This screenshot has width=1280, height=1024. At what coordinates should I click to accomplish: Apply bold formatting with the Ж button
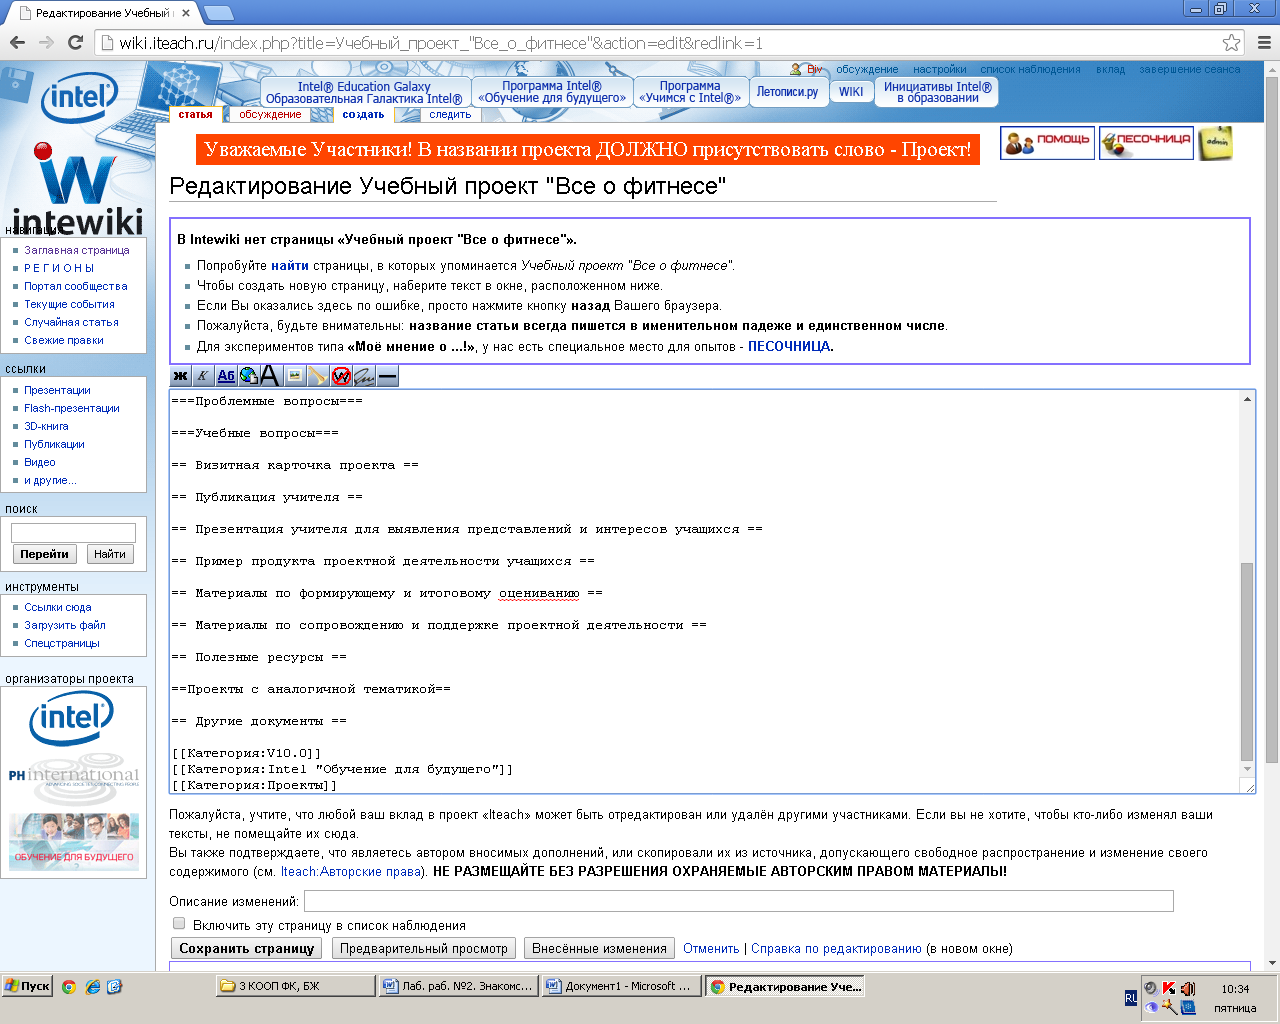pos(180,376)
